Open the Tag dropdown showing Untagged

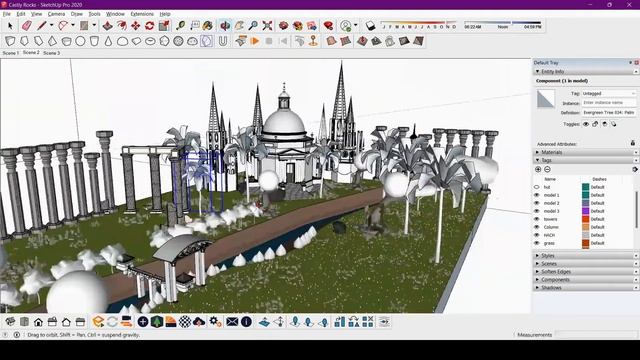point(609,93)
